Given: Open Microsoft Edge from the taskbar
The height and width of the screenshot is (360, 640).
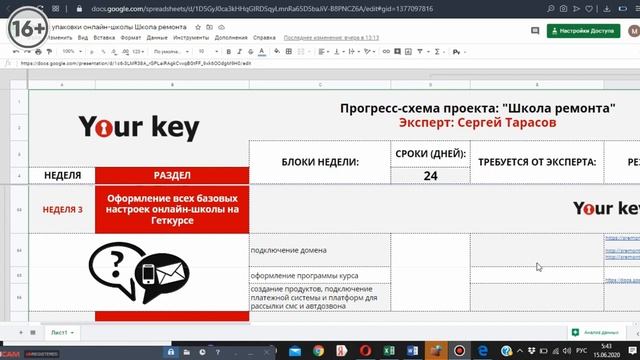Looking at the screenshot, I should (483, 351).
